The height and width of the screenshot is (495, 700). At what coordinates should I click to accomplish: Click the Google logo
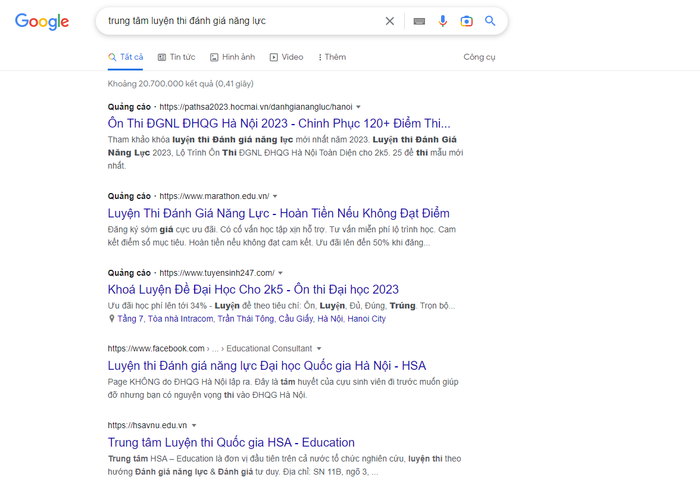coord(42,22)
